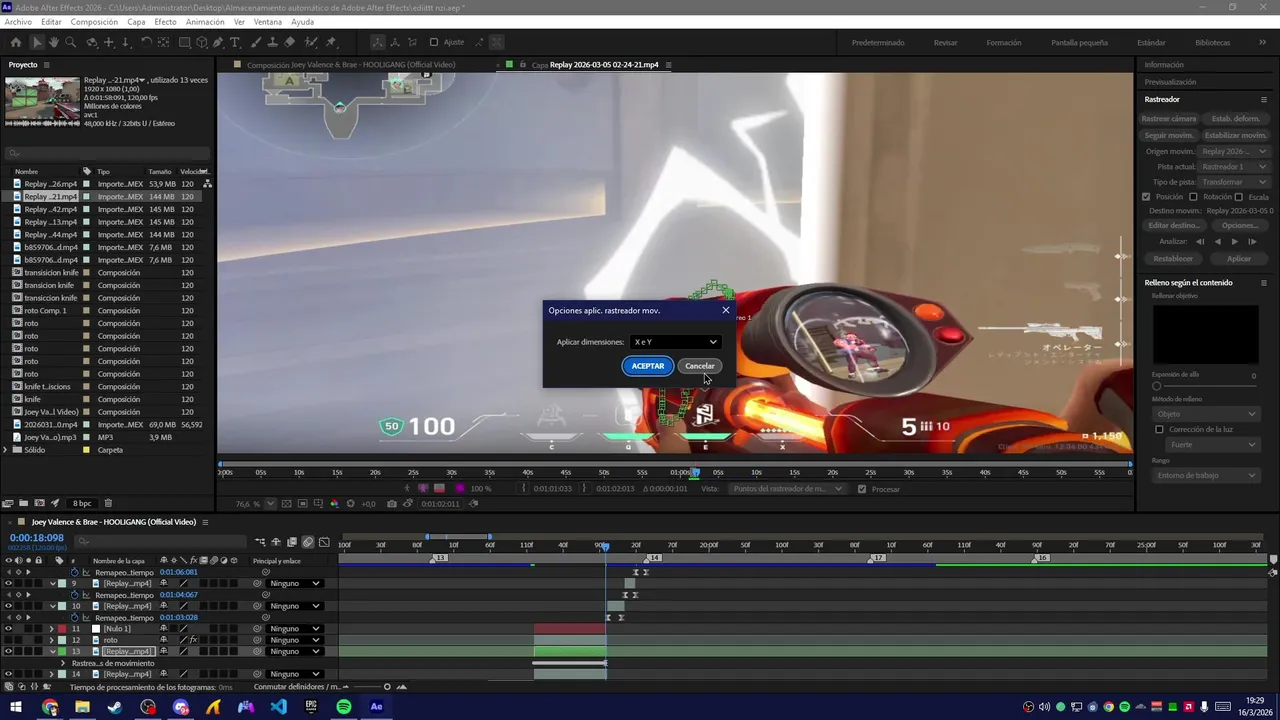
Task: Toggle the Posición checkbox in Rastreador
Action: 1146,197
